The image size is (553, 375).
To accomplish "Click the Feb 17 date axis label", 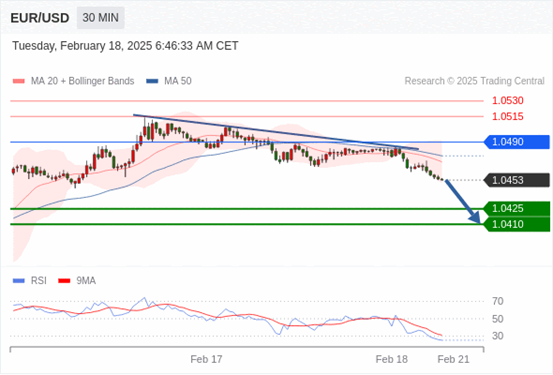I will (206, 359).
